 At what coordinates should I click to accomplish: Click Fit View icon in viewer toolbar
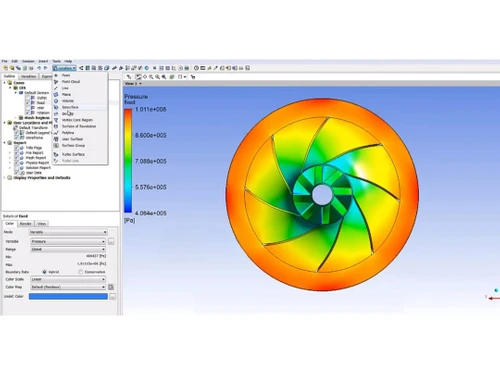pos(164,77)
